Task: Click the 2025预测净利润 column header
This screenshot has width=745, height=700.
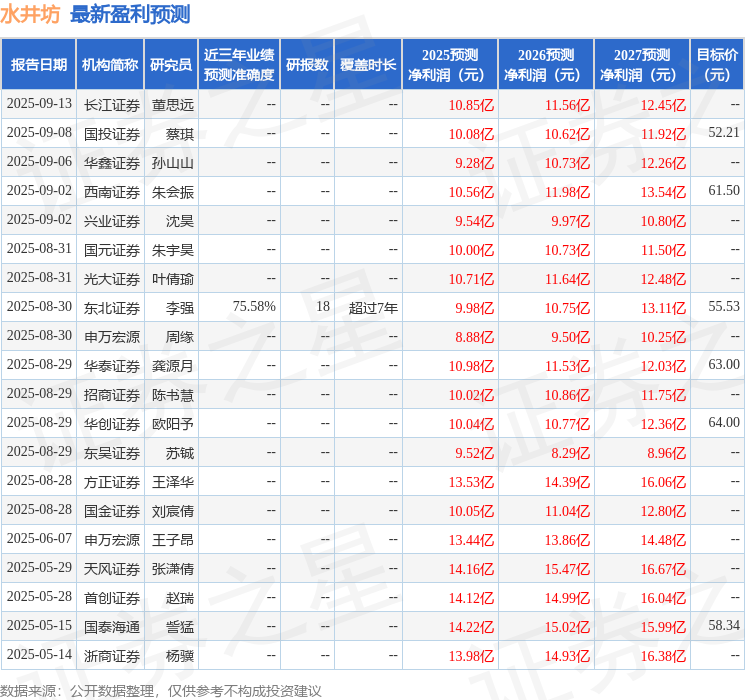Action: click(x=450, y=65)
